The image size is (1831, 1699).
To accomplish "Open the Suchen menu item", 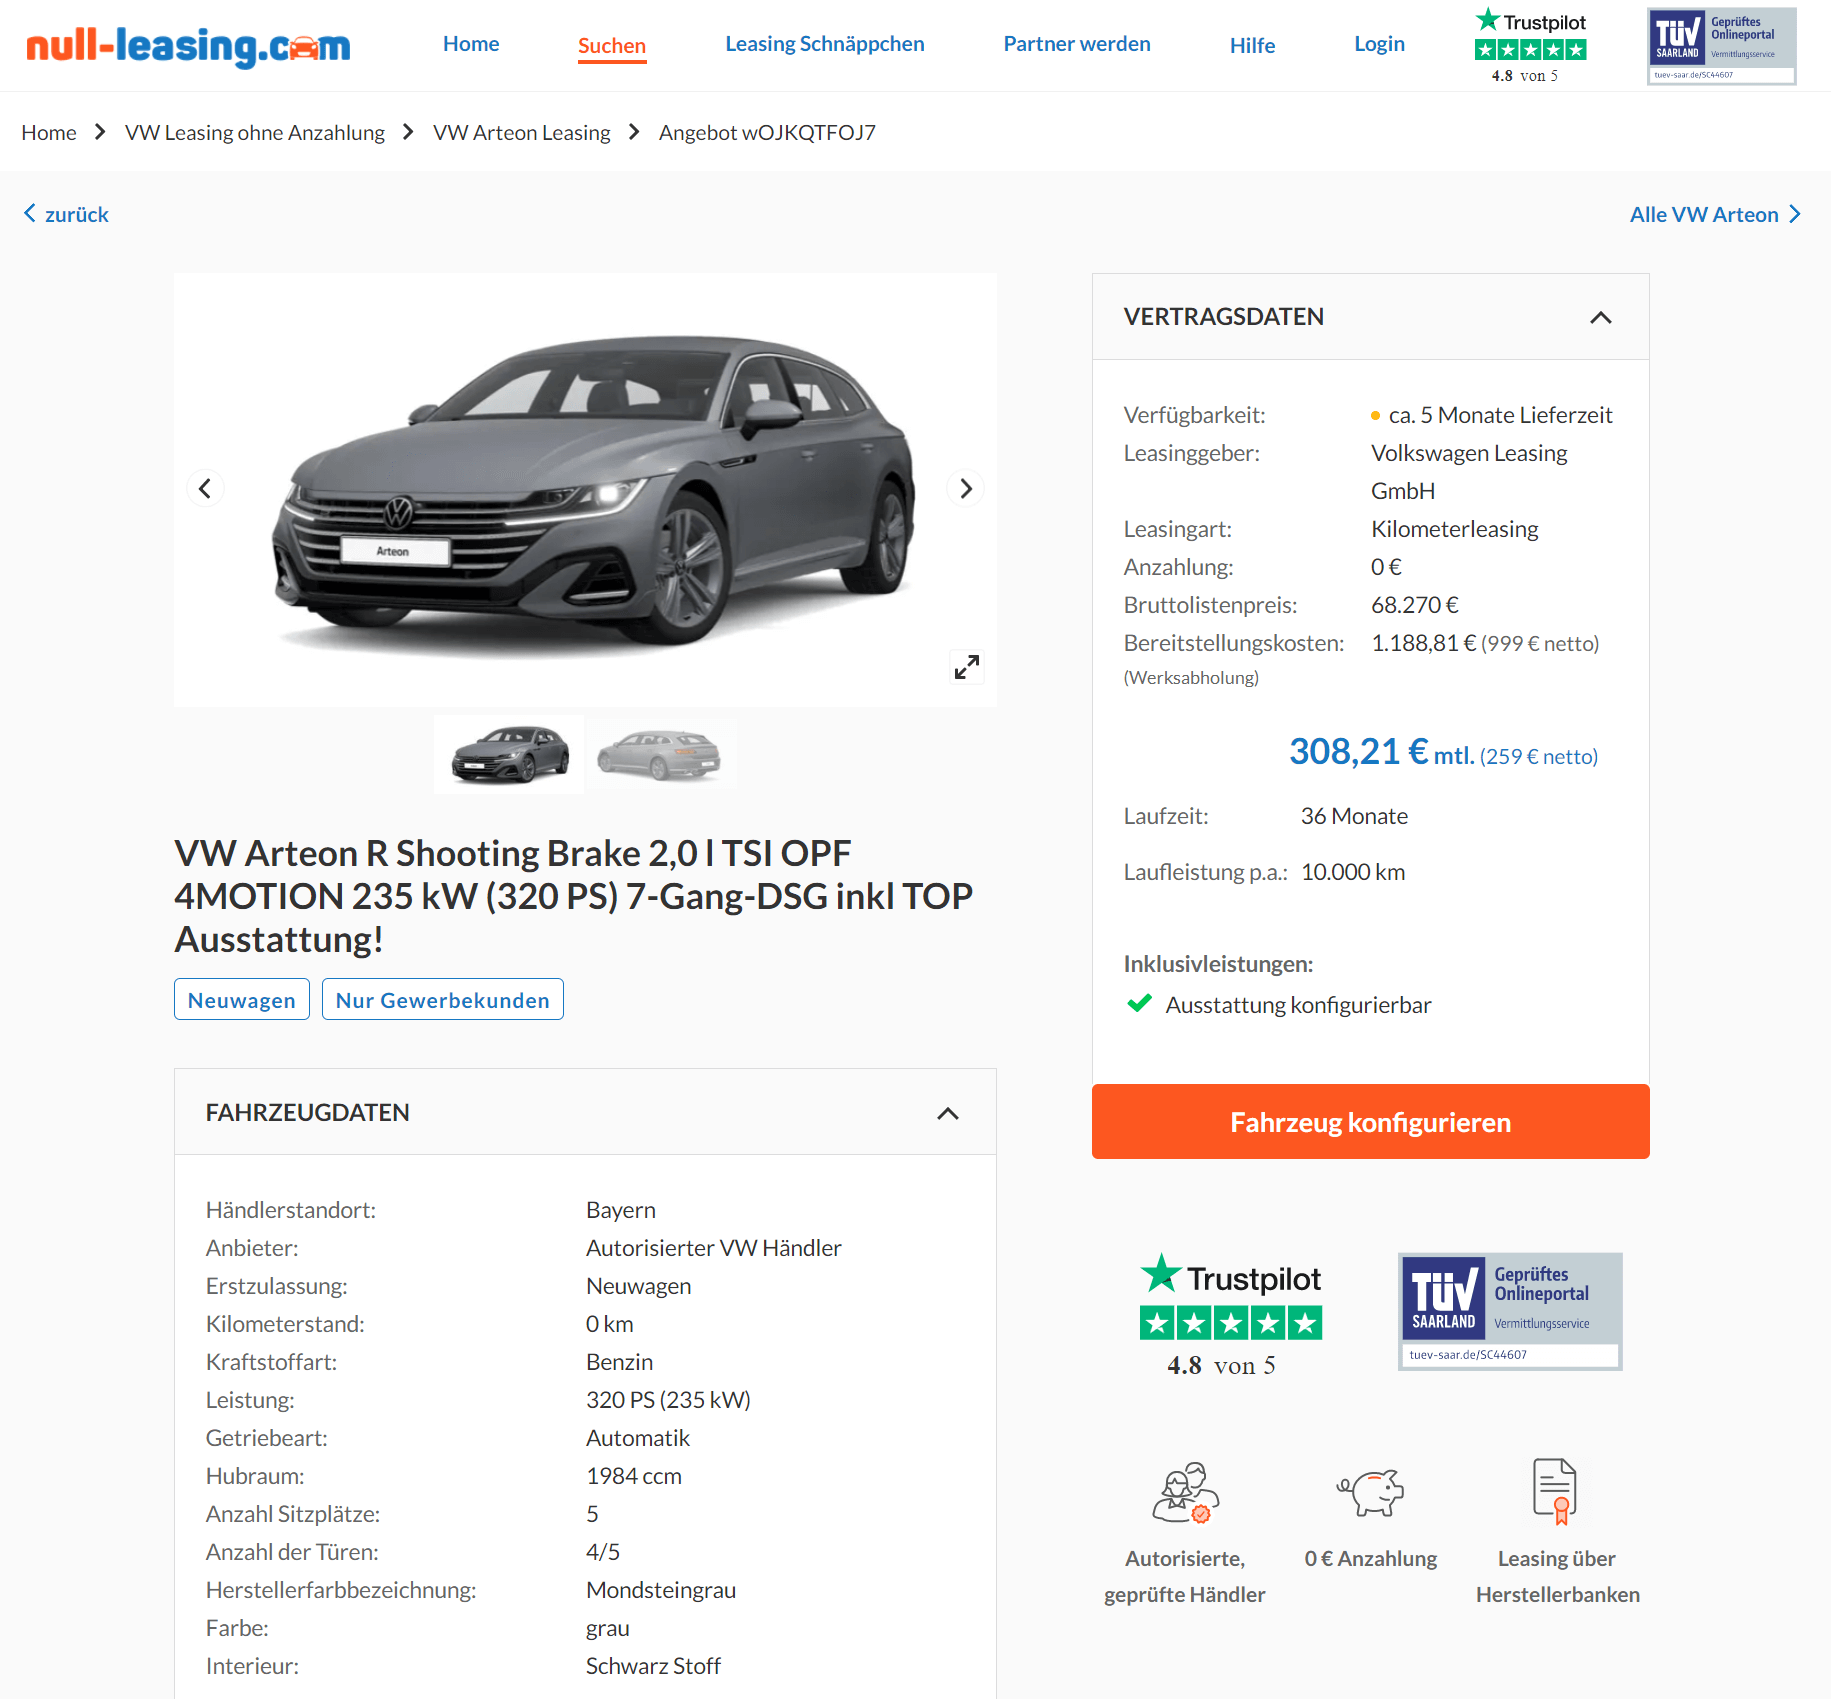I will coord(612,46).
